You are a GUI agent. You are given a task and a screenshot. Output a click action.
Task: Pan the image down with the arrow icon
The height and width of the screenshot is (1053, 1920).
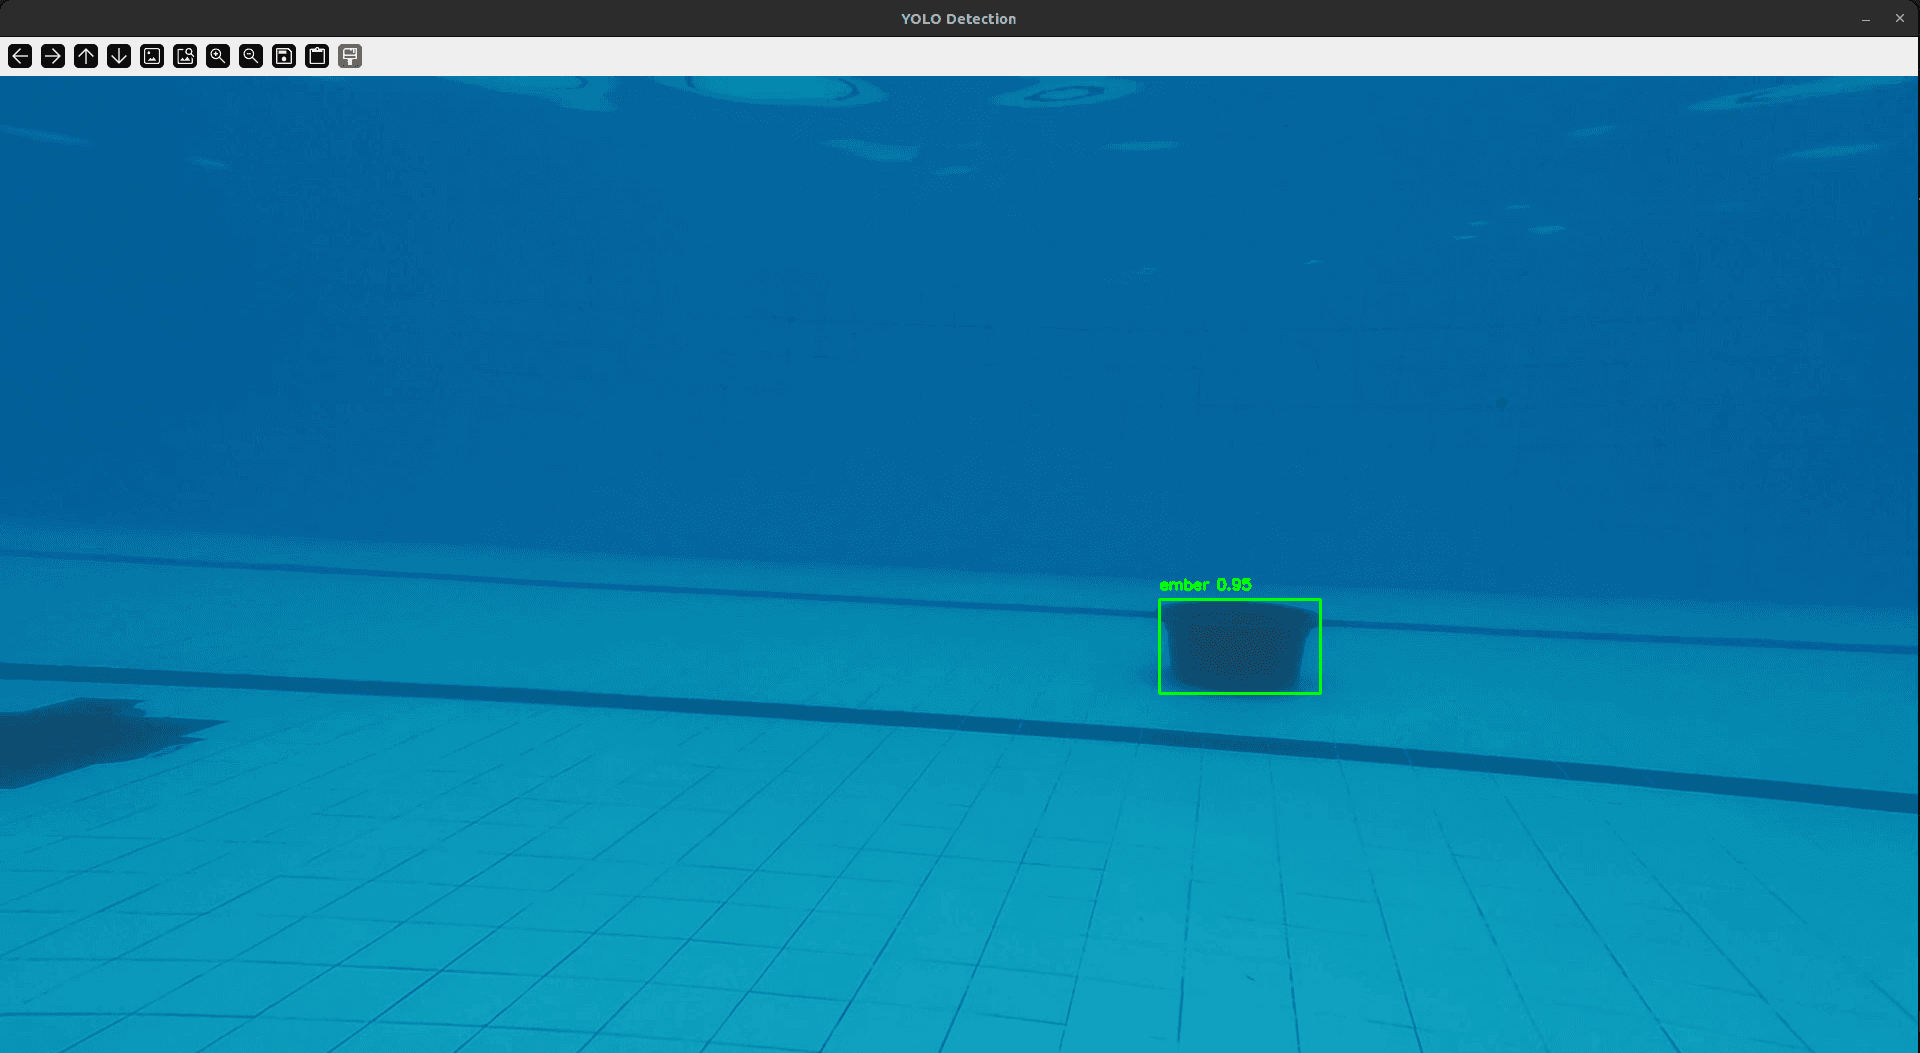click(x=119, y=56)
